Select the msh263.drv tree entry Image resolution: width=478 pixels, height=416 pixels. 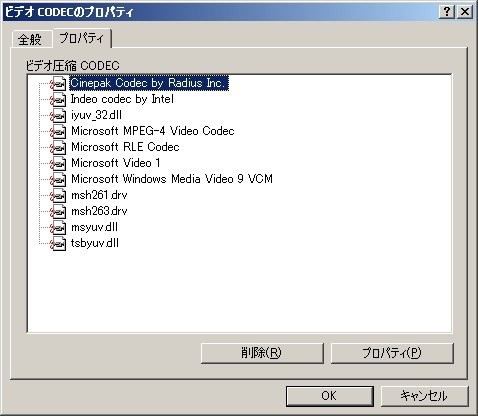pos(99,211)
